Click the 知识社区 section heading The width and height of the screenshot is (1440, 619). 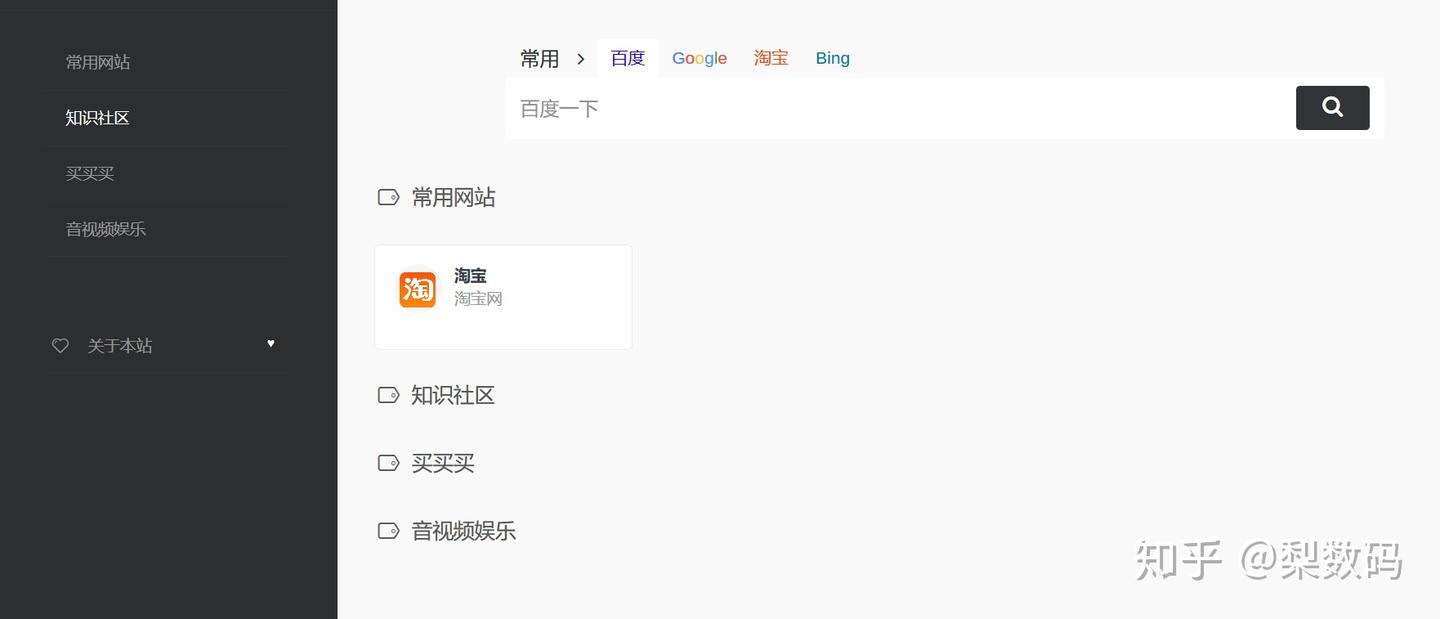[x=453, y=395]
